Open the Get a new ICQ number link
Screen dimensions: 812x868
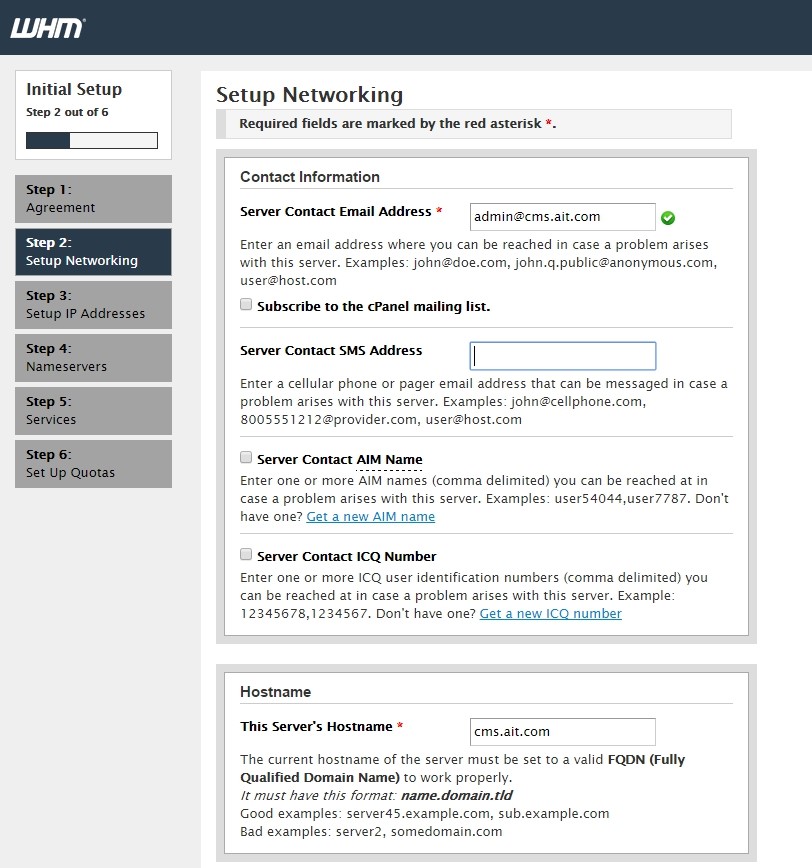pos(550,614)
